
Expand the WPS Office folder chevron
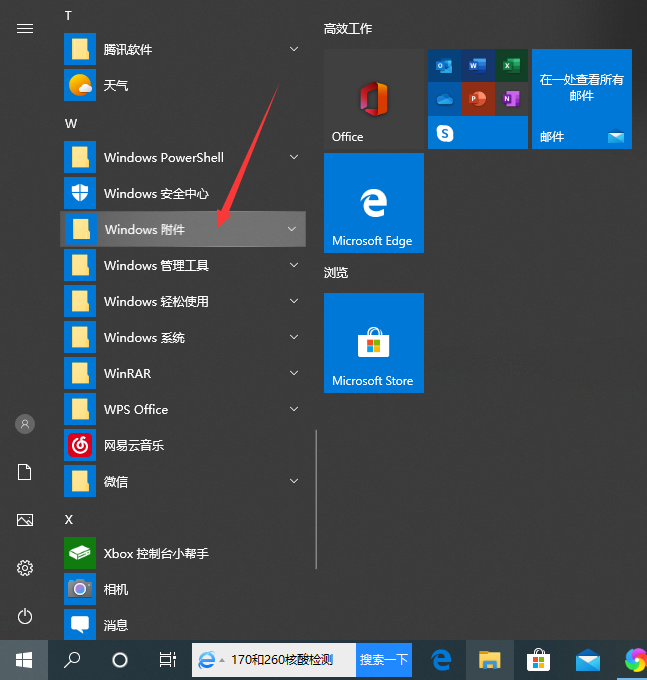click(294, 409)
